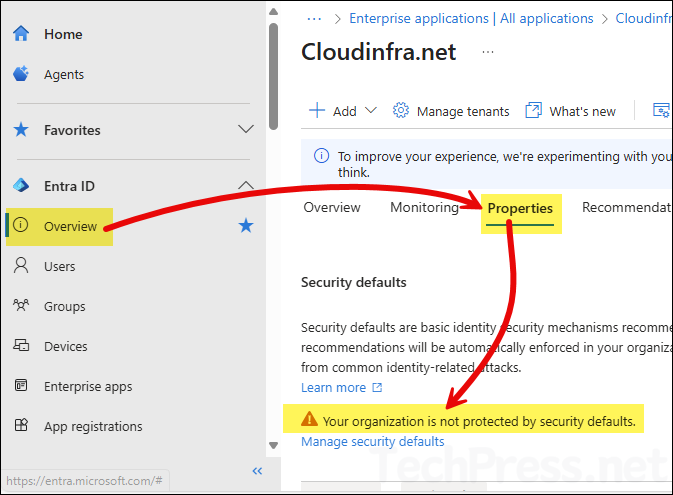
Task: Open the breadcrumb ellipsis menu
Action: [315, 18]
